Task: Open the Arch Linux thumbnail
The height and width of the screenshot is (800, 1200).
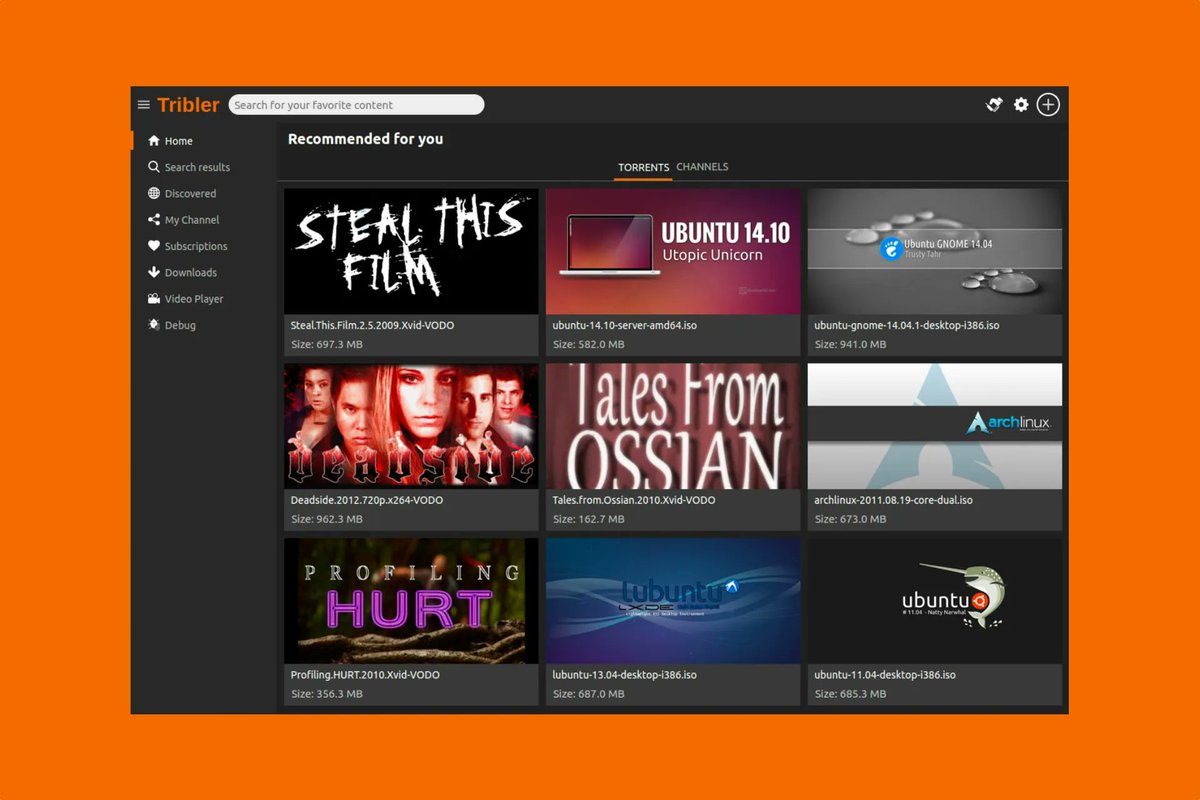Action: point(935,426)
